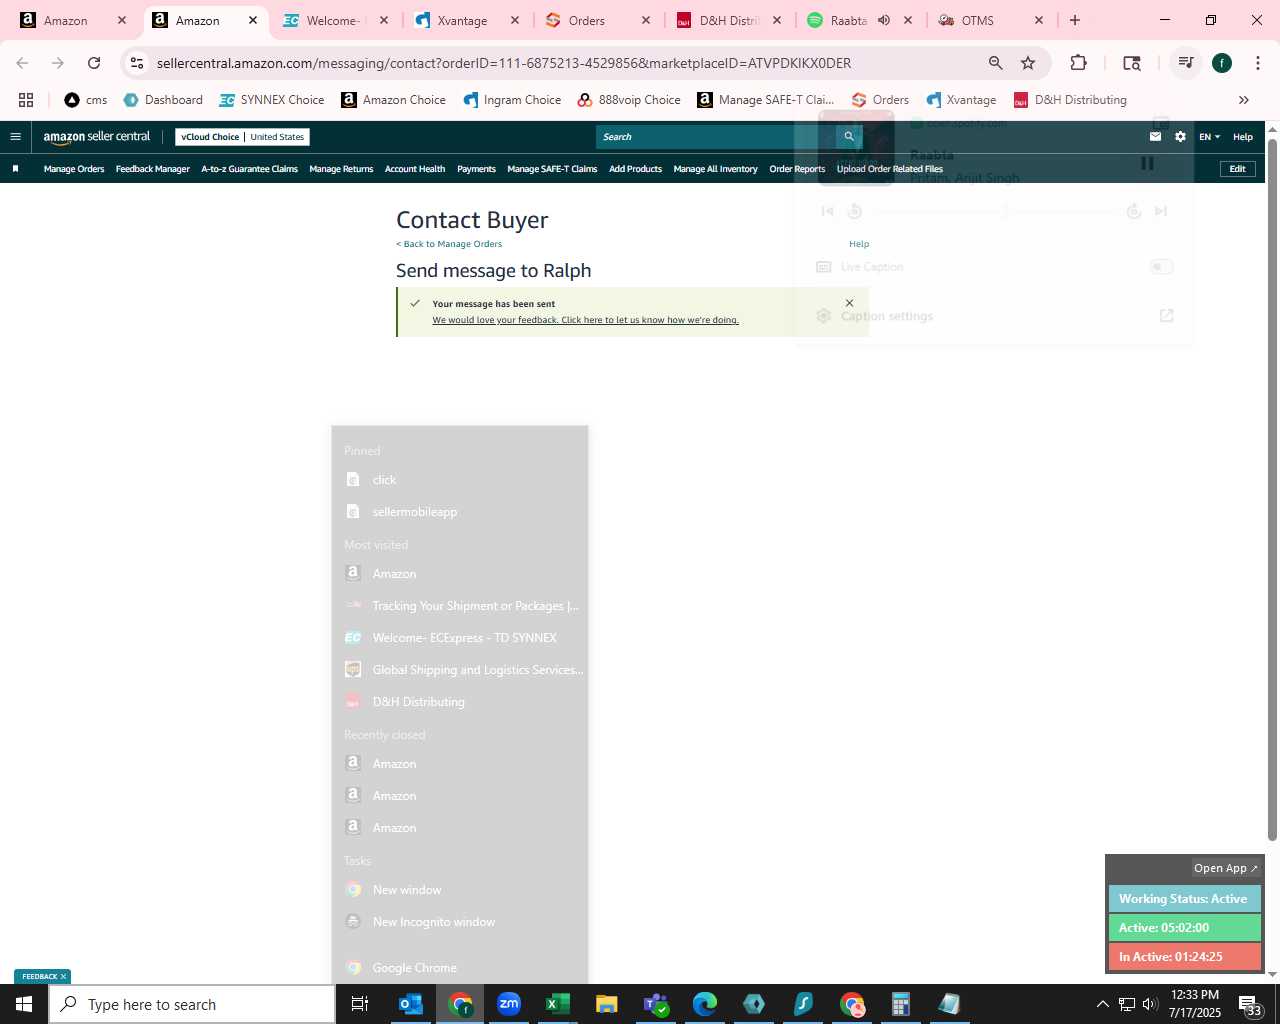Click Type here to search box

[x=192, y=1004]
